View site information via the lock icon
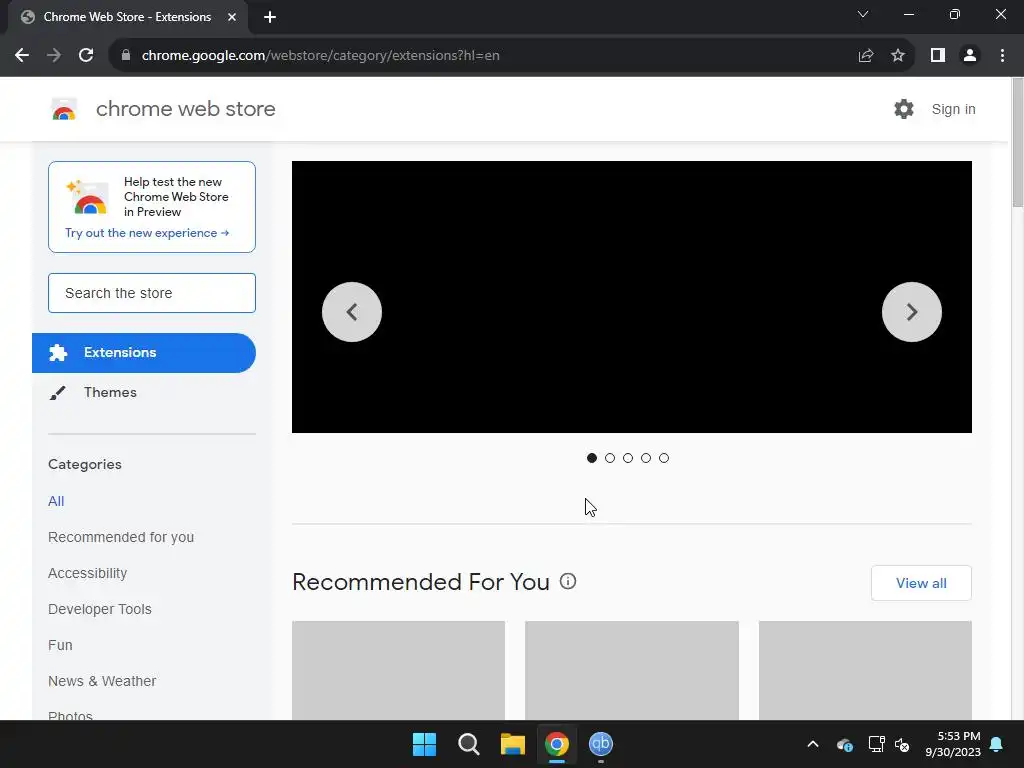The image size is (1024, 768). (126, 56)
